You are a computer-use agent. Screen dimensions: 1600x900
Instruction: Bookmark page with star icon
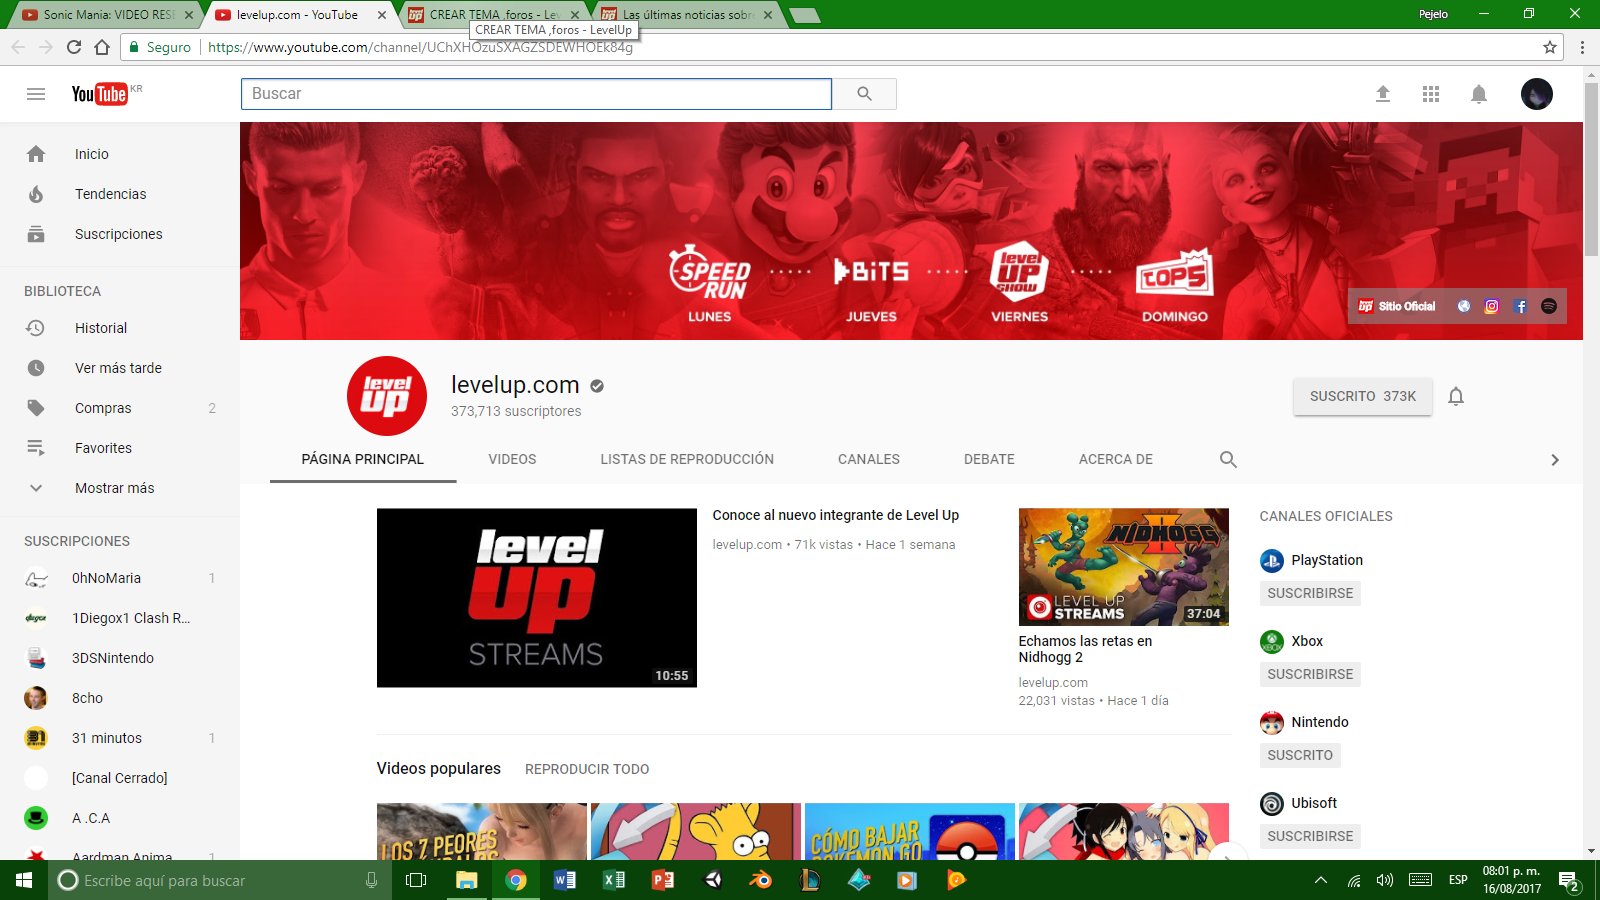pos(1550,47)
